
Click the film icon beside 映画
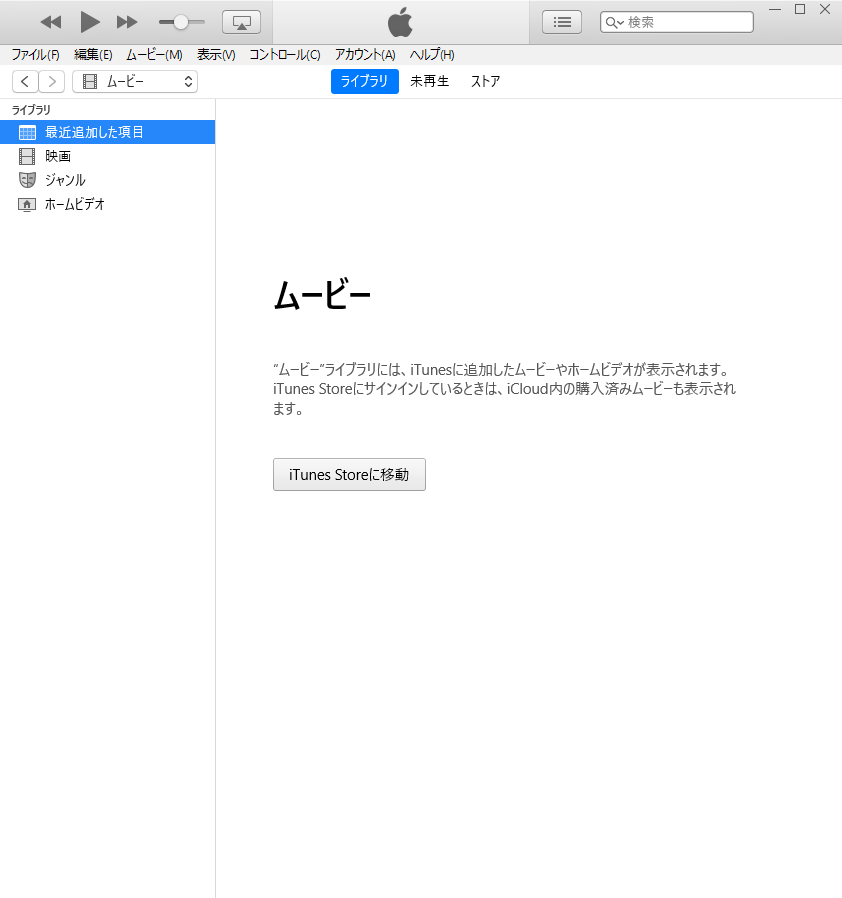point(27,156)
